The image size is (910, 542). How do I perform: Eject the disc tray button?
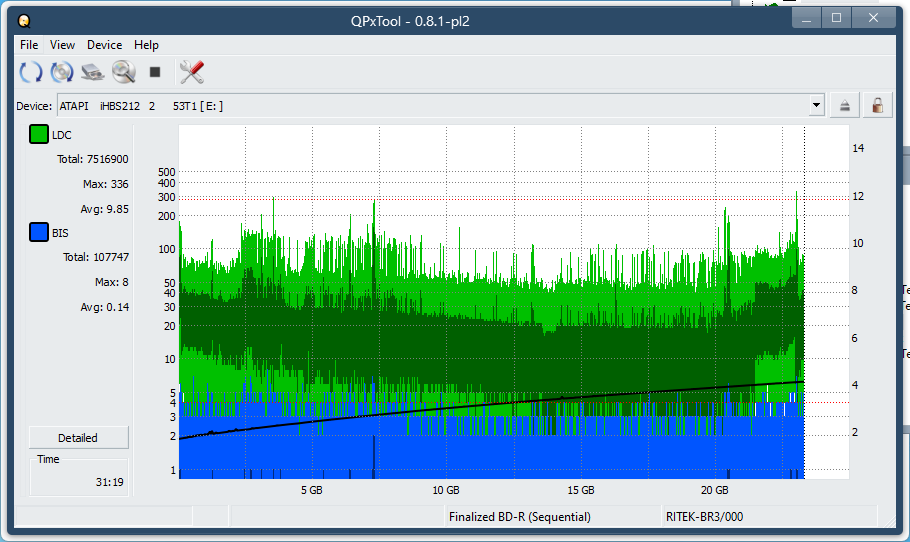[x=844, y=106]
